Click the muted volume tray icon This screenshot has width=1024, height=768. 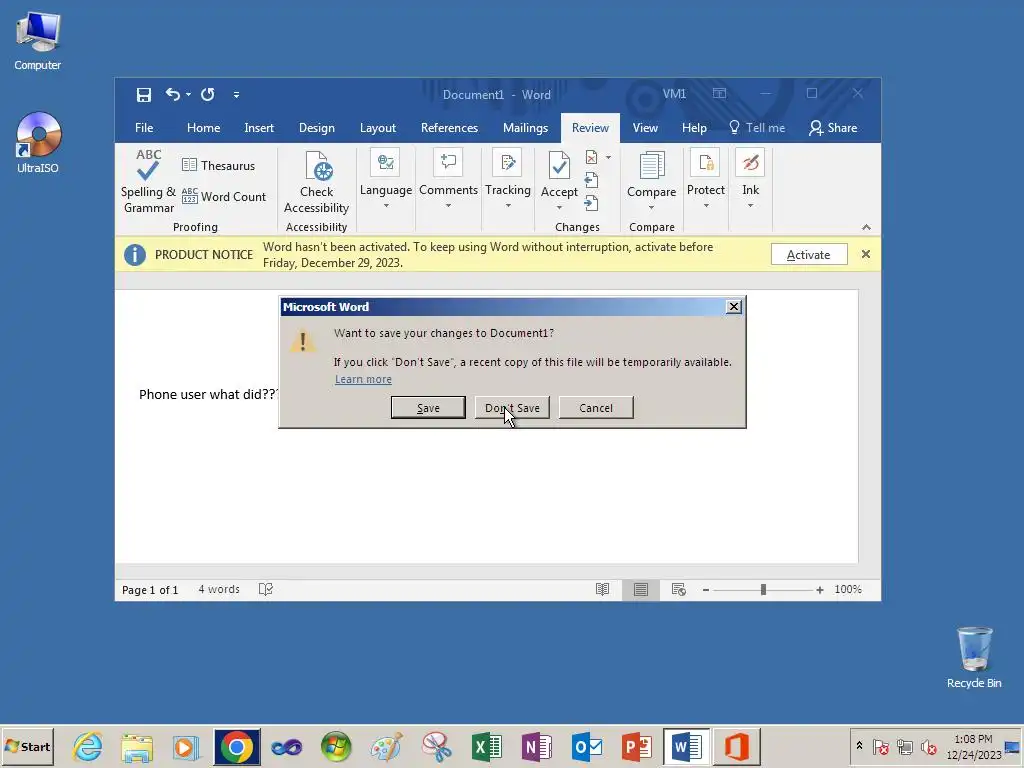pyautogui.click(x=928, y=746)
